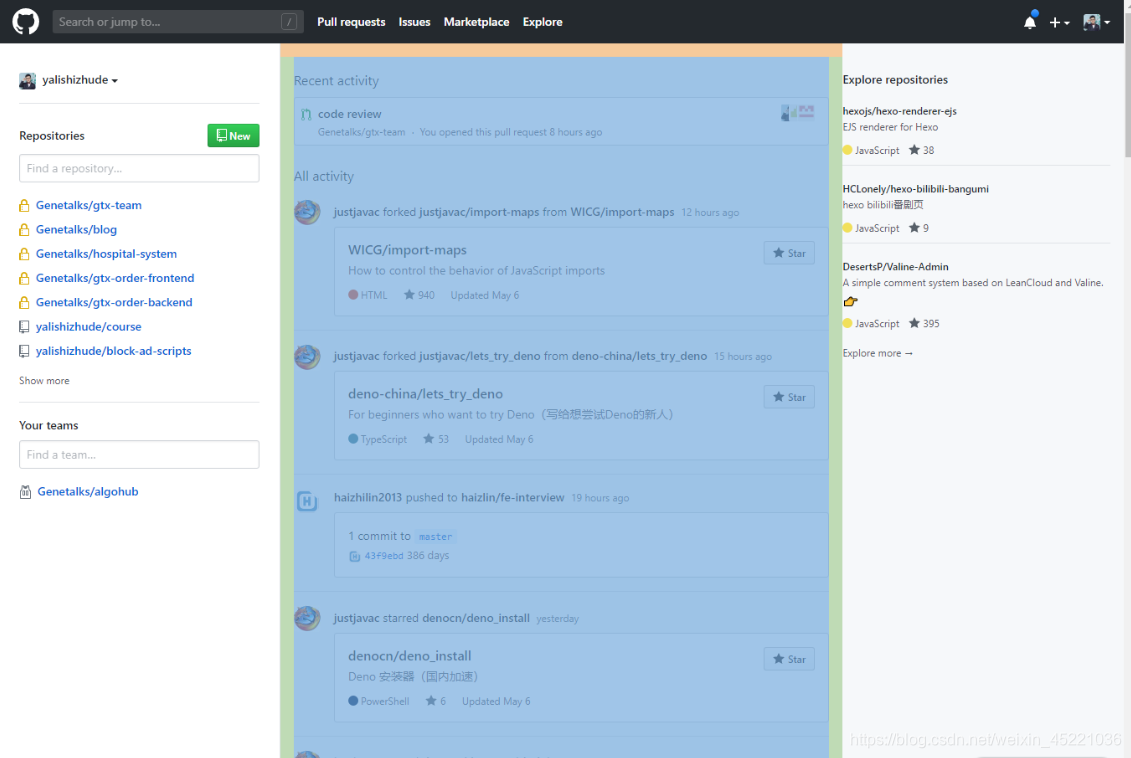This screenshot has width=1131, height=758.
Task: Open Pull requests in top navigation
Action: point(351,22)
